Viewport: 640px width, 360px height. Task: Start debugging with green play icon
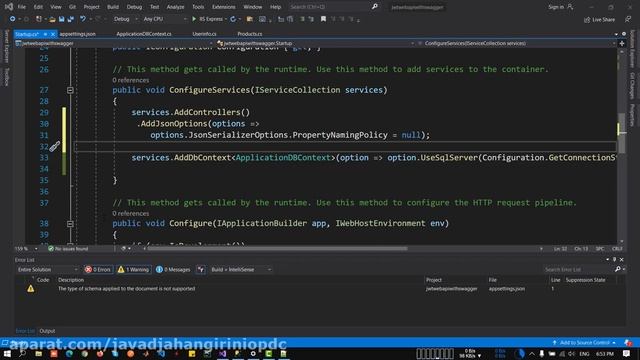(194, 19)
